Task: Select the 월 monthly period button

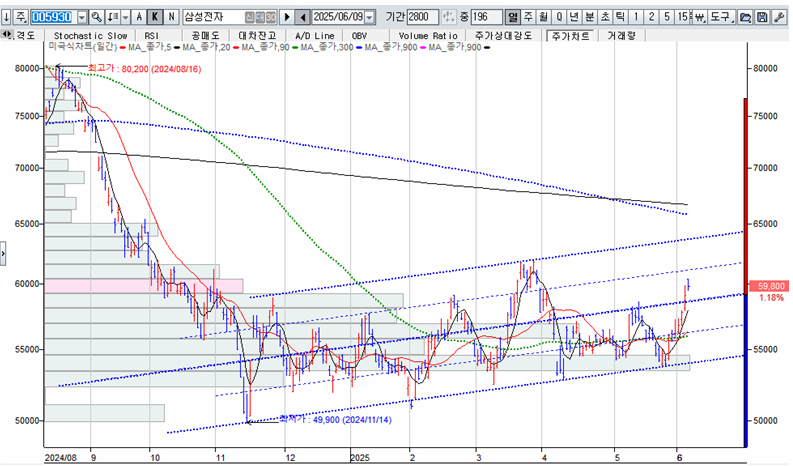Action: click(x=544, y=17)
